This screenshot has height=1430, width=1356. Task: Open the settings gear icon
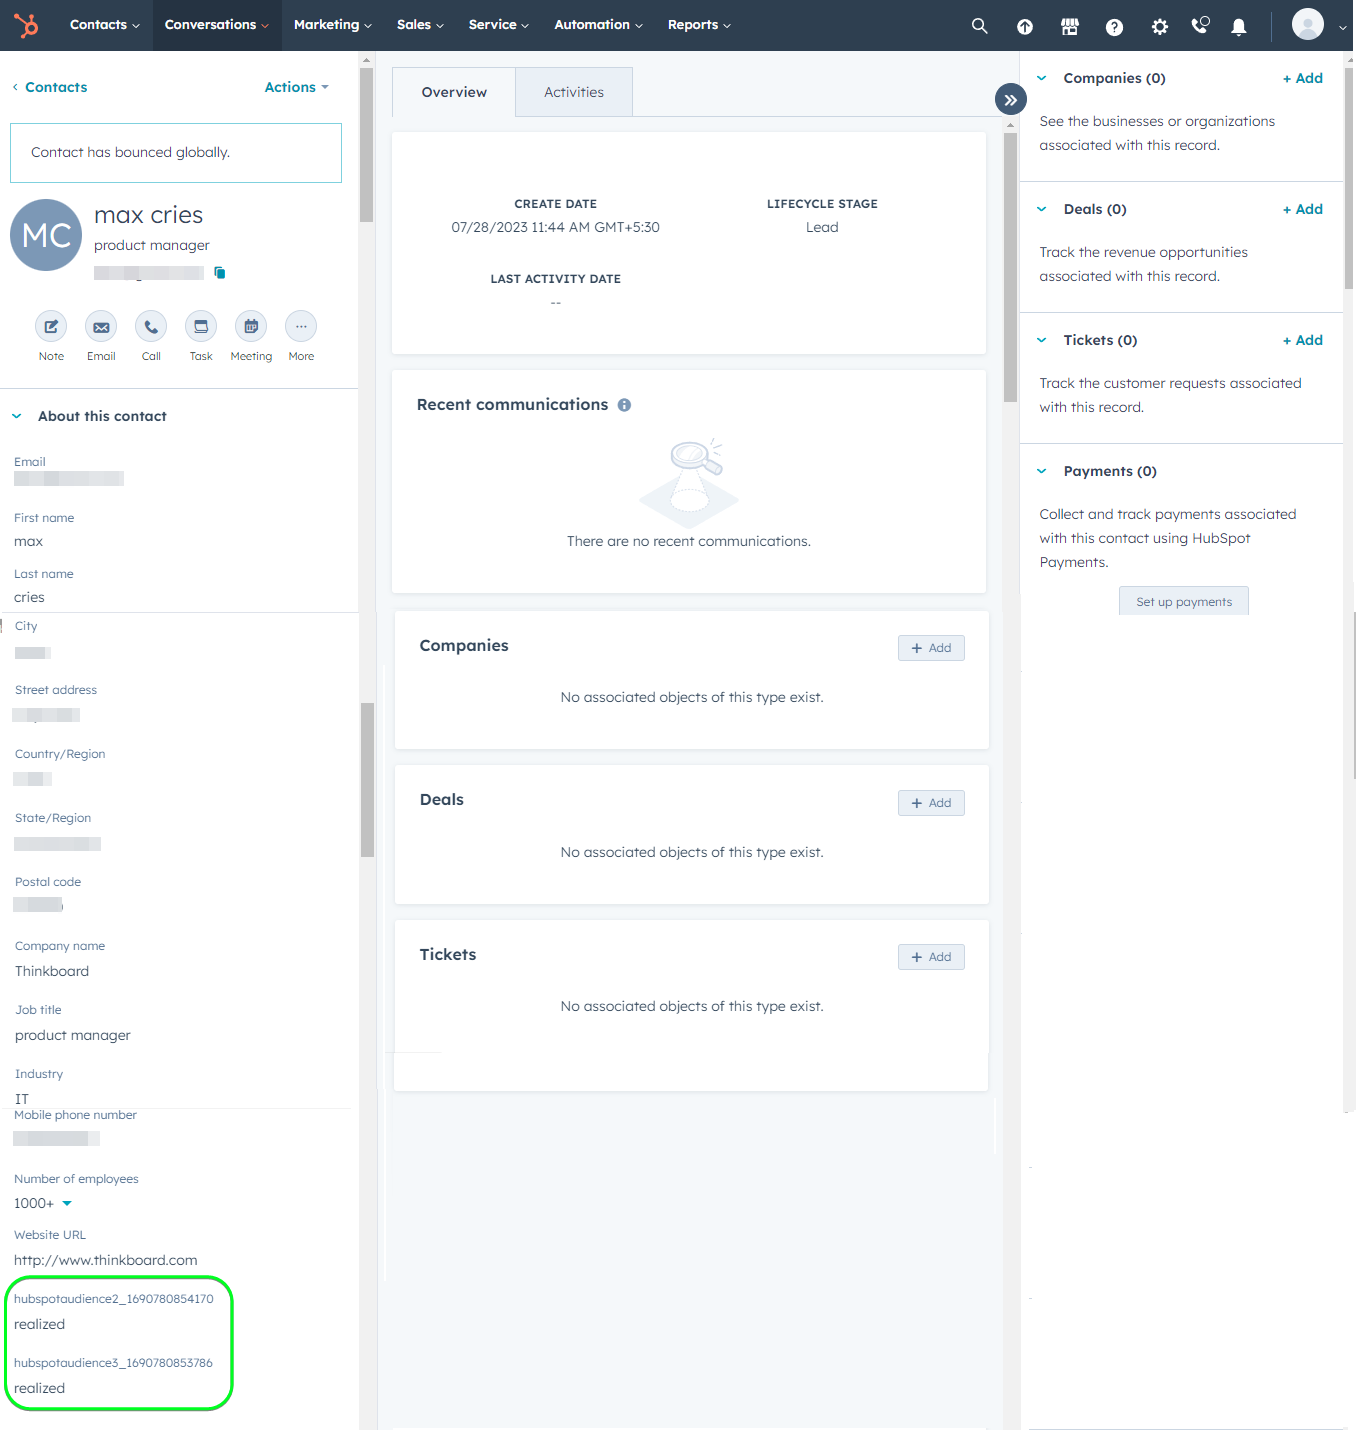(1159, 27)
